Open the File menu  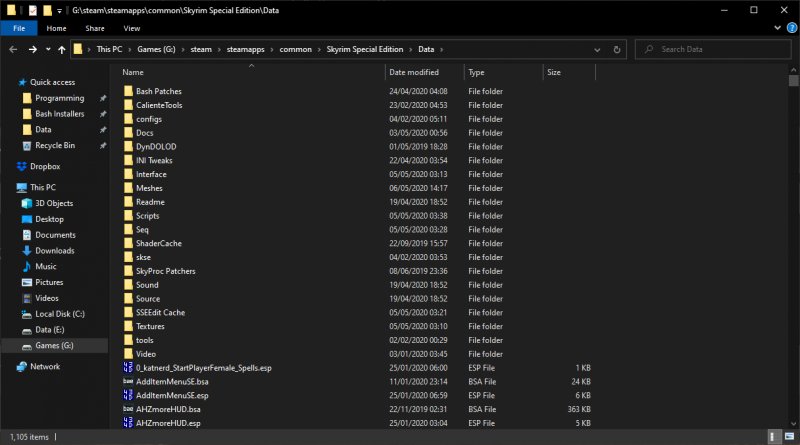point(19,29)
